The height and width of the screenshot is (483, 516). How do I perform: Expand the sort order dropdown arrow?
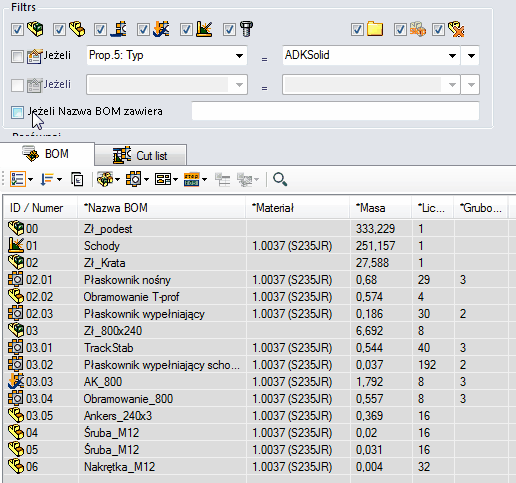pos(59,180)
